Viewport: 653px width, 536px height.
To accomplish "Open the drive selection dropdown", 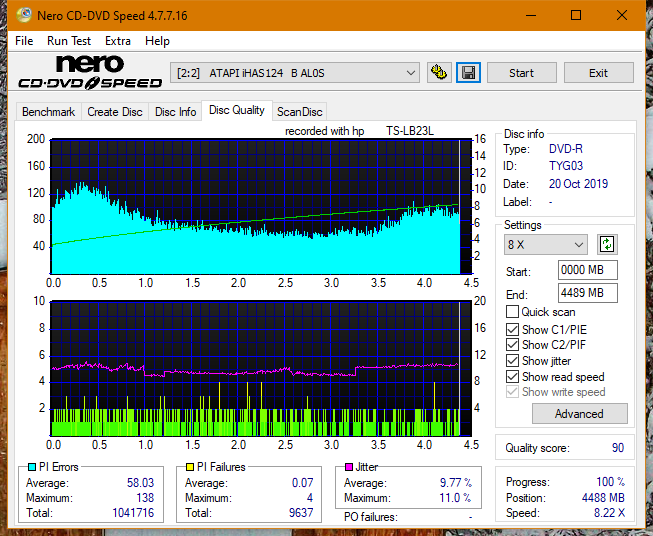I will (x=294, y=73).
